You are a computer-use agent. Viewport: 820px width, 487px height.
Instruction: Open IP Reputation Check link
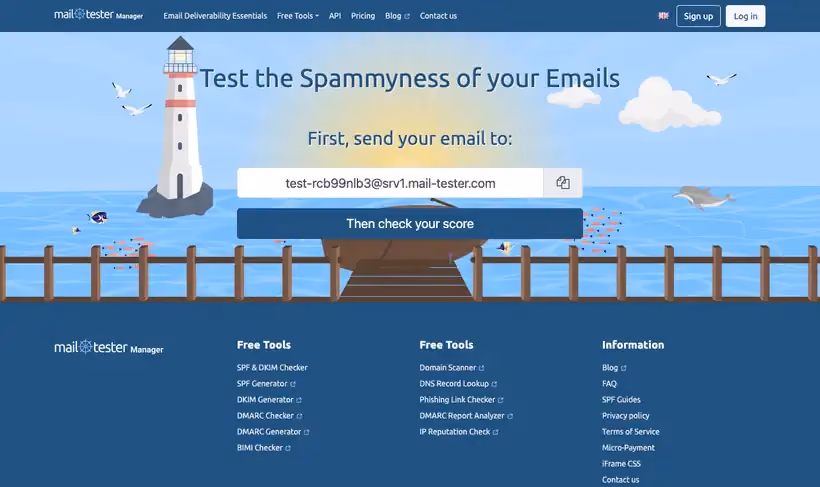tap(458, 432)
